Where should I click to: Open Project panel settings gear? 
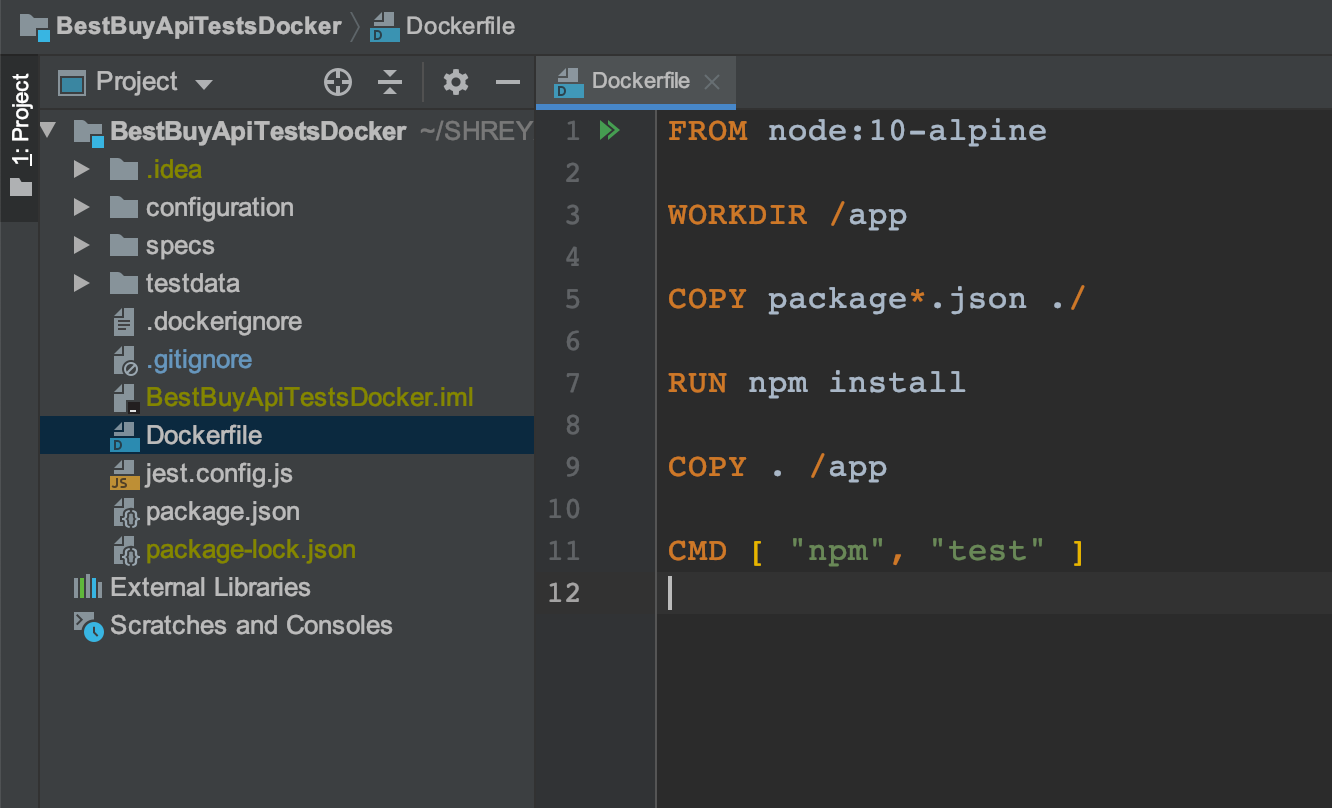[x=456, y=82]
